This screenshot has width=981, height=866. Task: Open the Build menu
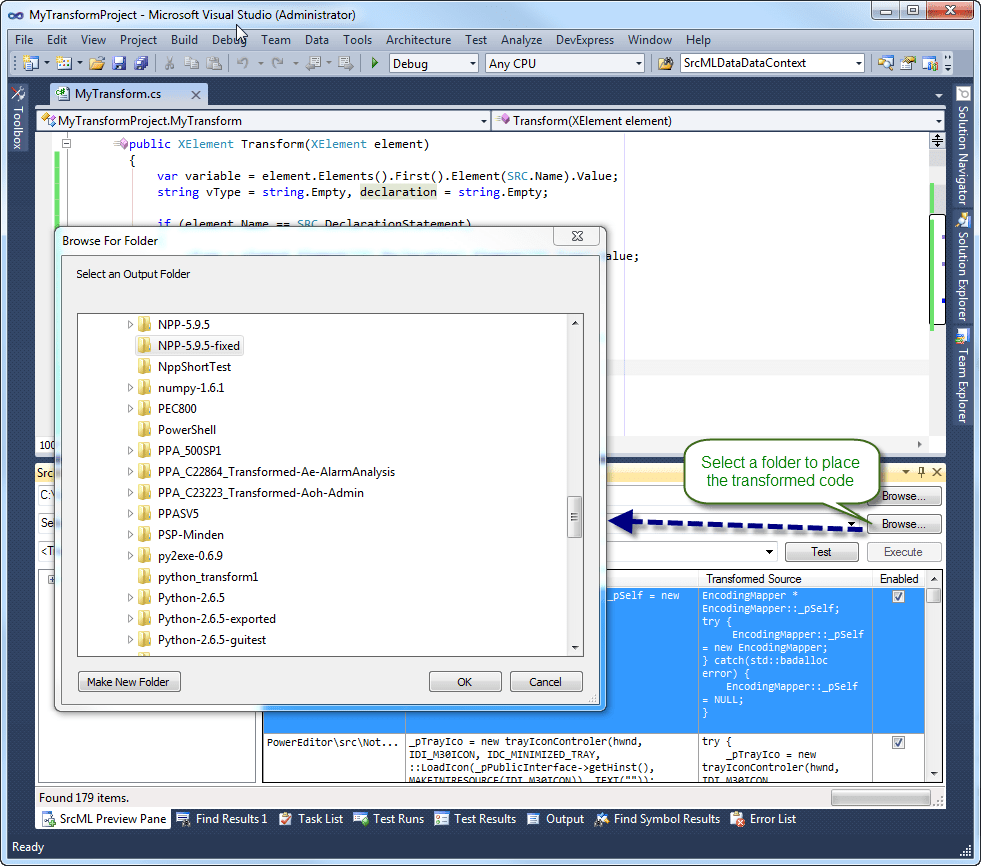[184, 39]
